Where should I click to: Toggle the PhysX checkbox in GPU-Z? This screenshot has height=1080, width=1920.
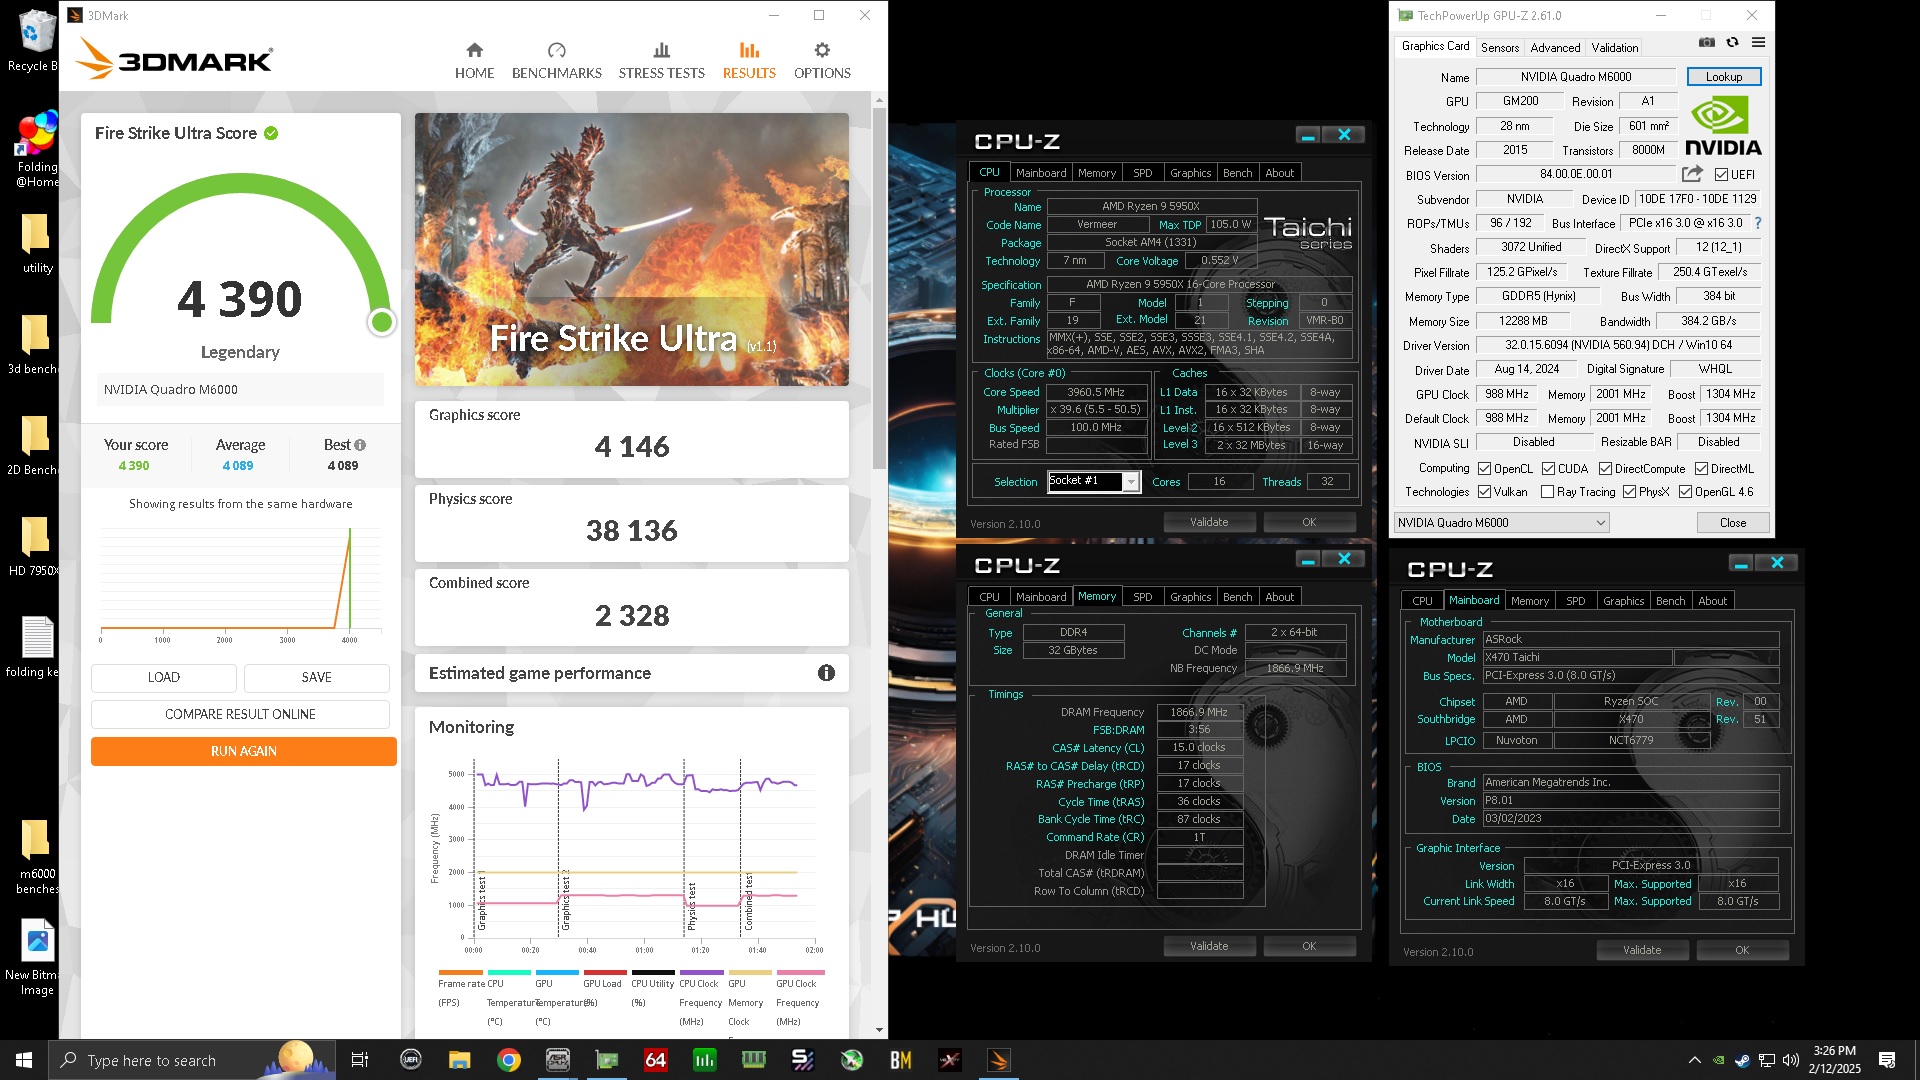pyautogui.click(x=1629, y=492)
